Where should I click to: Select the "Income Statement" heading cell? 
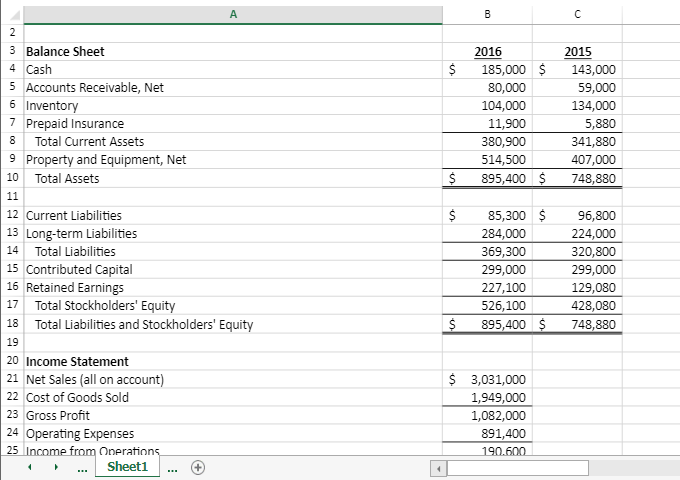(x=233, y=361)
